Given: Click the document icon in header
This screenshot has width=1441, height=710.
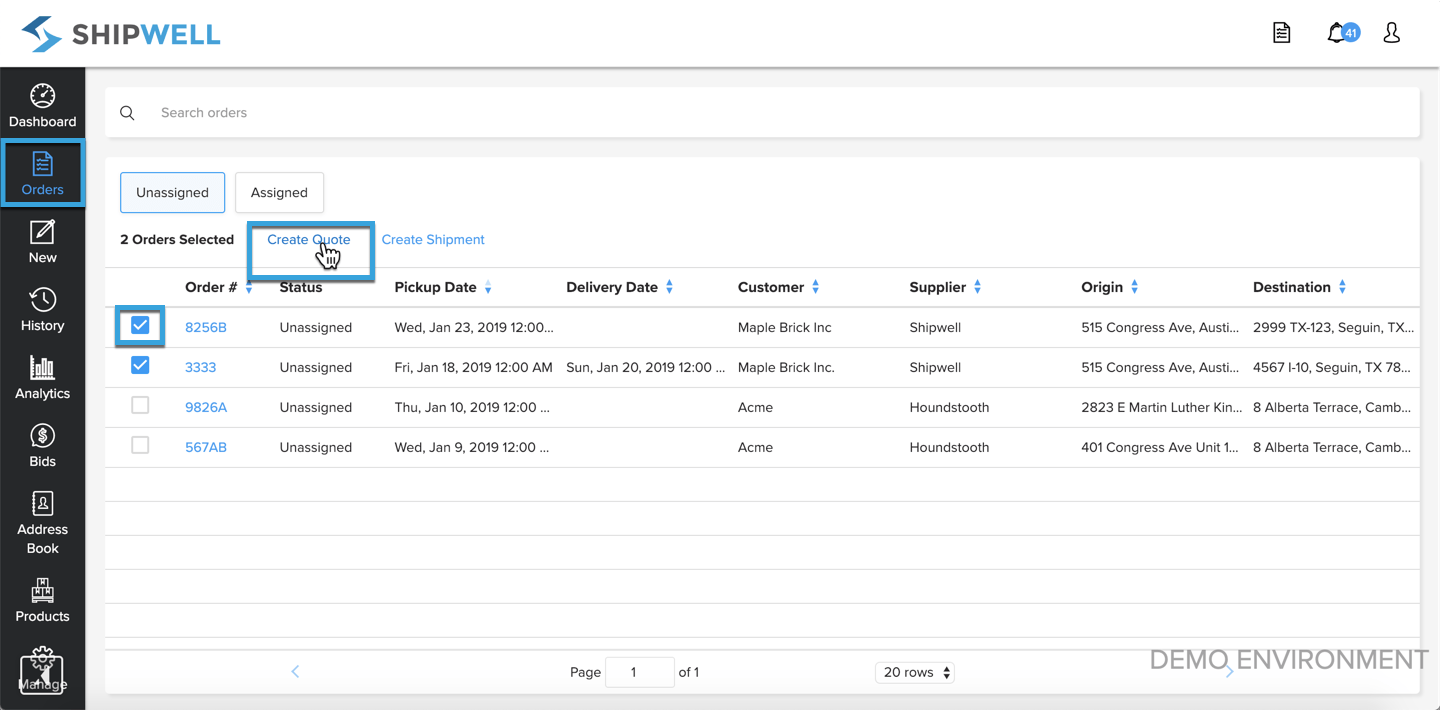Looking at the screenshot, I should click(x=1281, y=33).
